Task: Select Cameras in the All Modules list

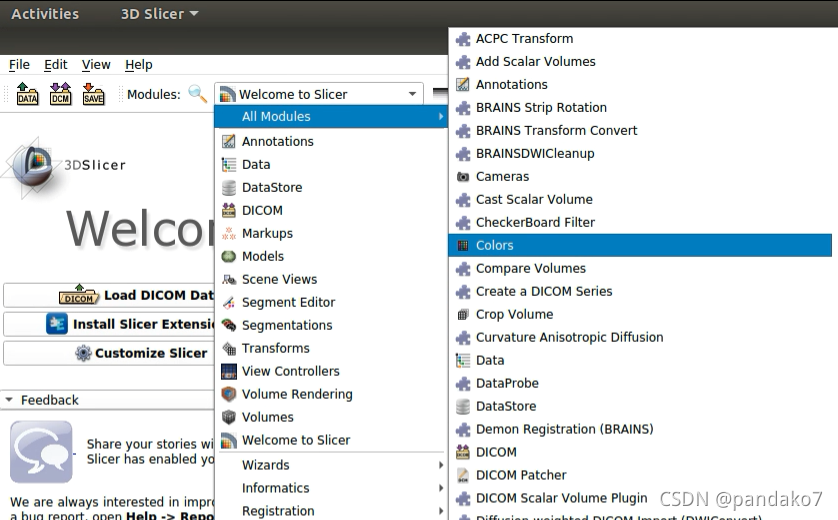Action: coord(640,176)
